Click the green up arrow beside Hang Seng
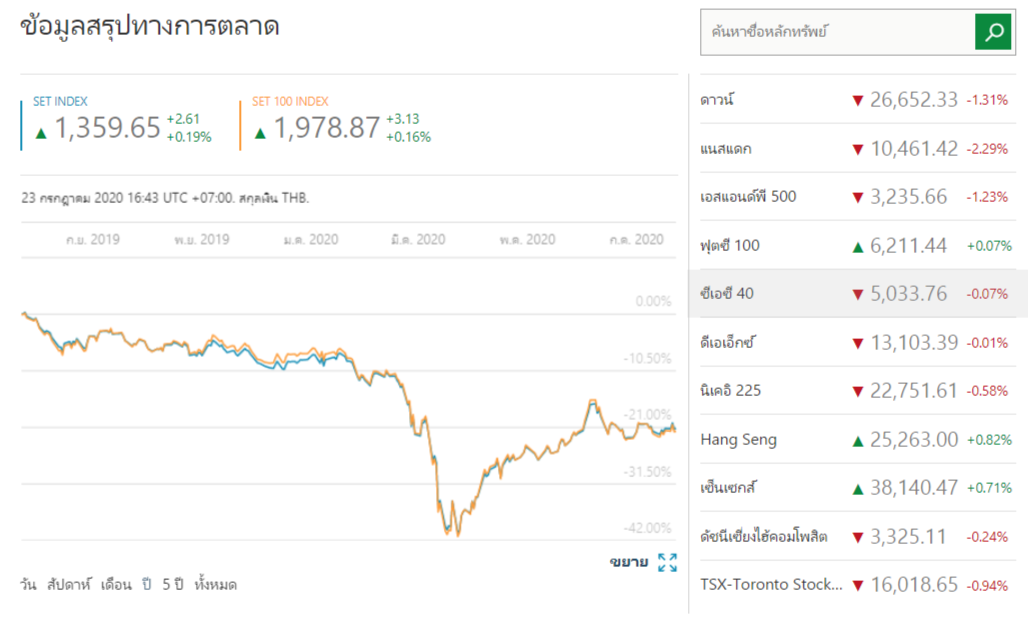The height and width of the screenshot is (620, 1028). (x=857, y=440)
